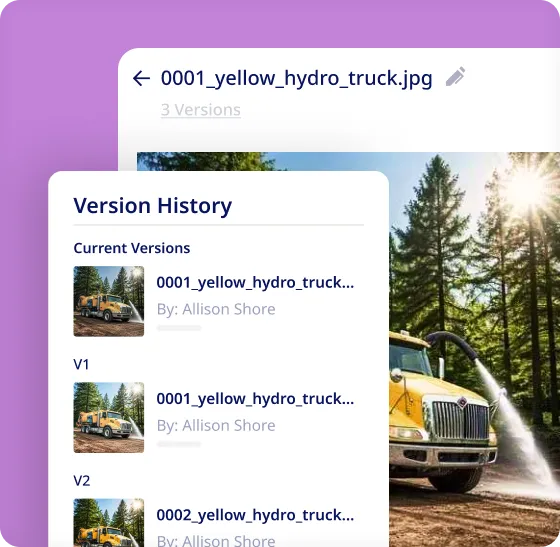
Task: Open the V2 truck thumbnail
Action: tap(109, 523)
